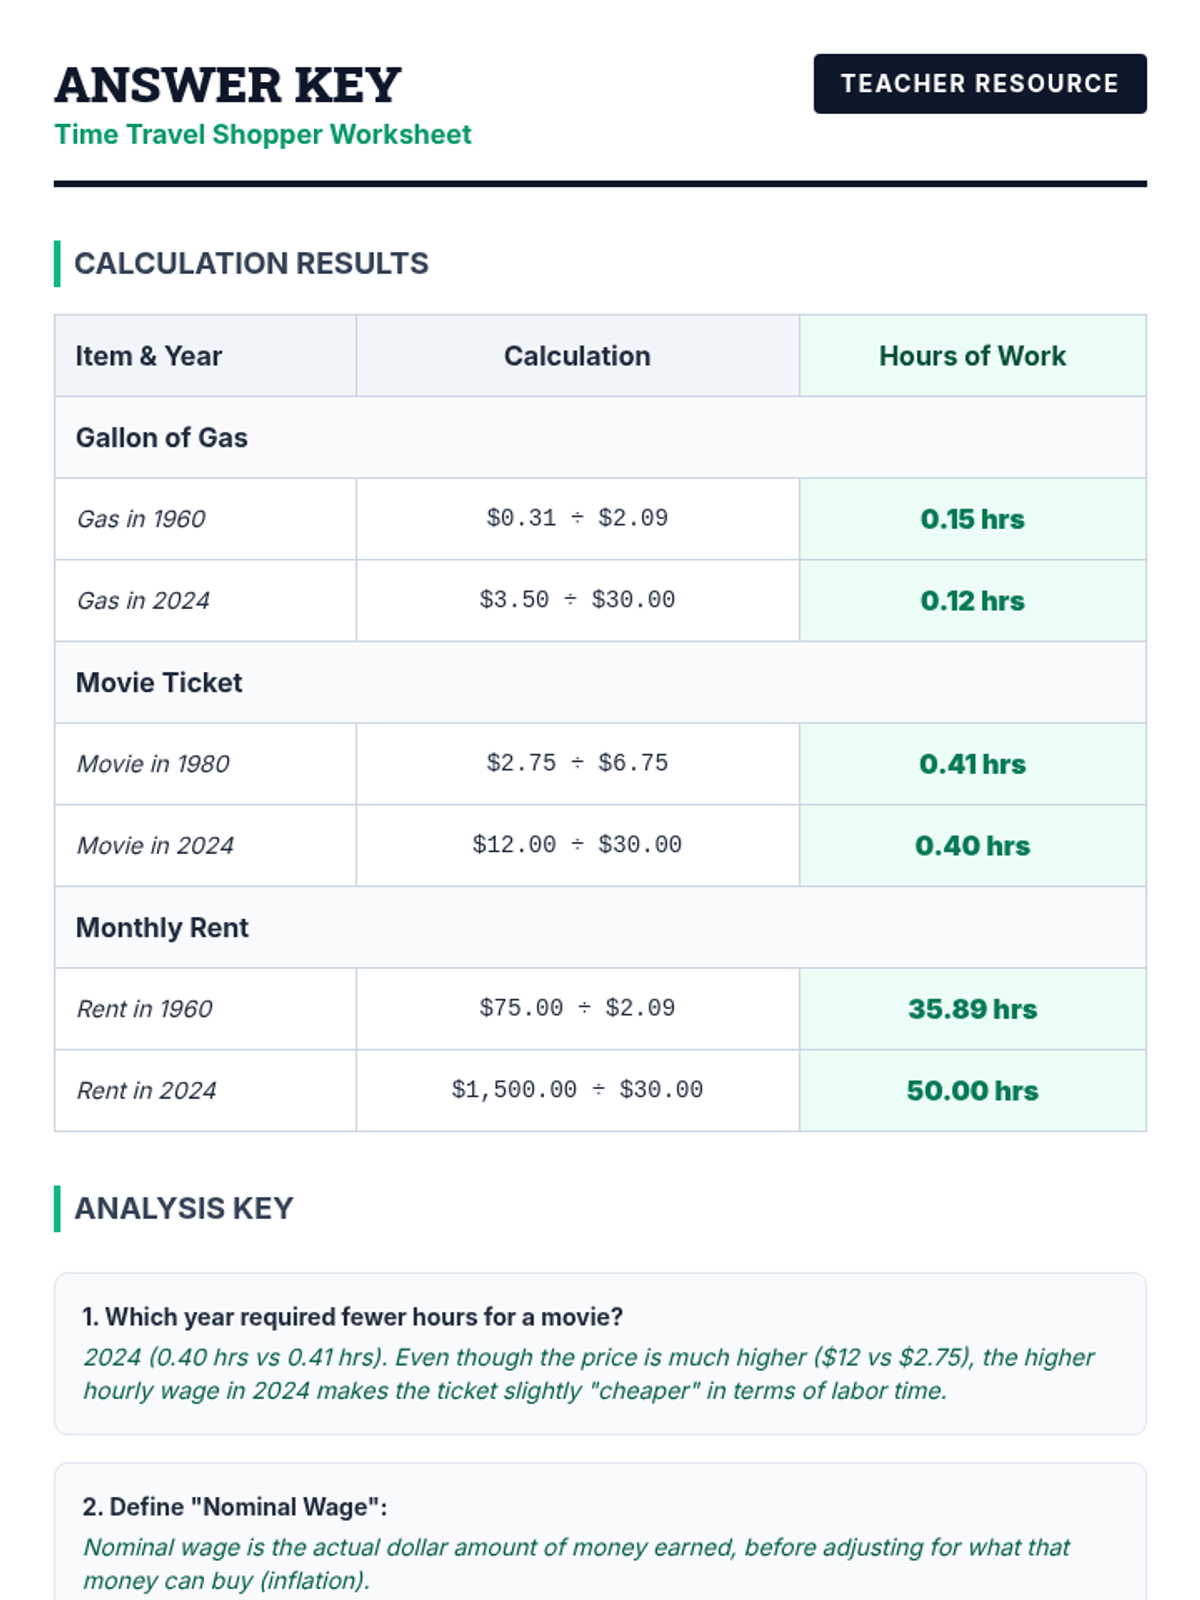Select the 50.00 hrs result cell
The height and width of the screenshot is (1600, 1200).
point(972,1091)
